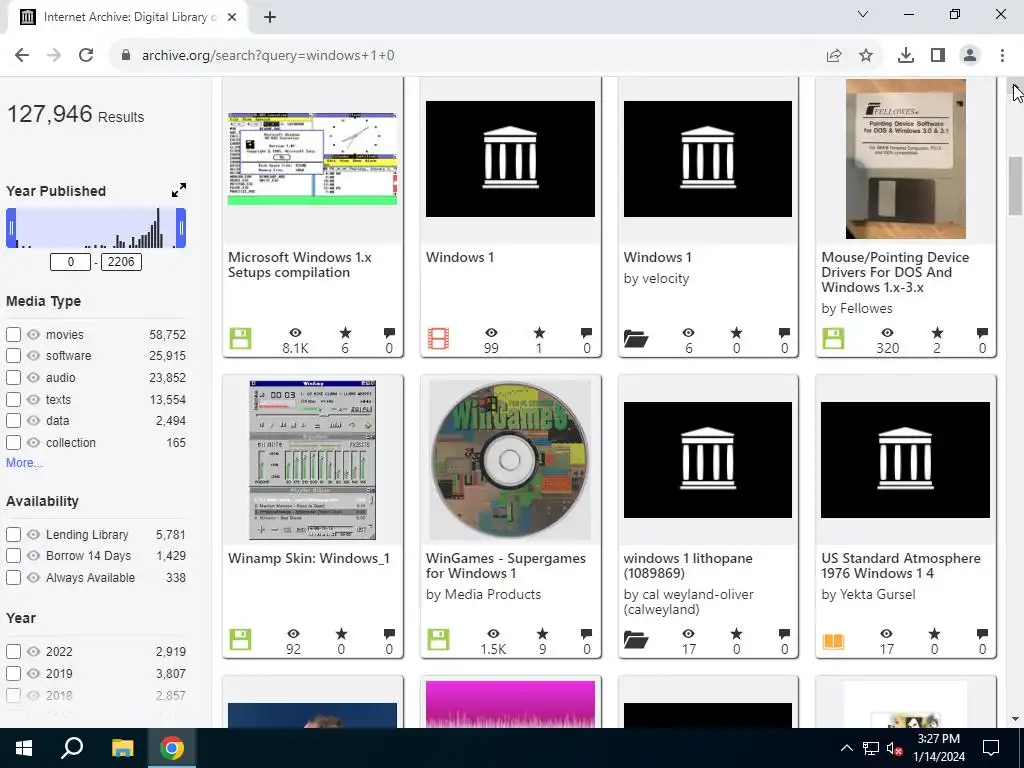Reload the archive.org page
The image size is (1024, 768).
pyautogui.click(x=86, y=56)
